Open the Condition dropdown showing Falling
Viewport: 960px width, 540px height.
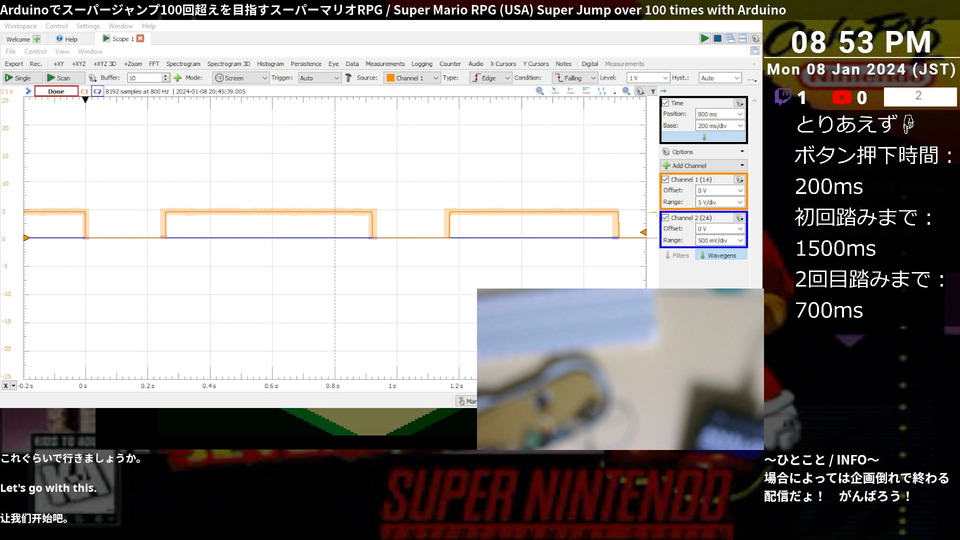pyautogui.click(x=574, y=78)
